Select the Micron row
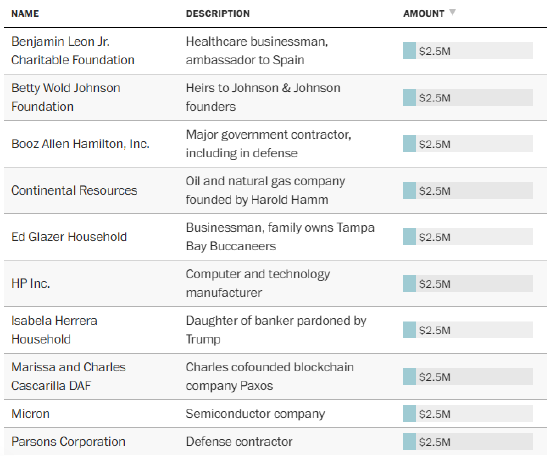 [x=275, y=414]
